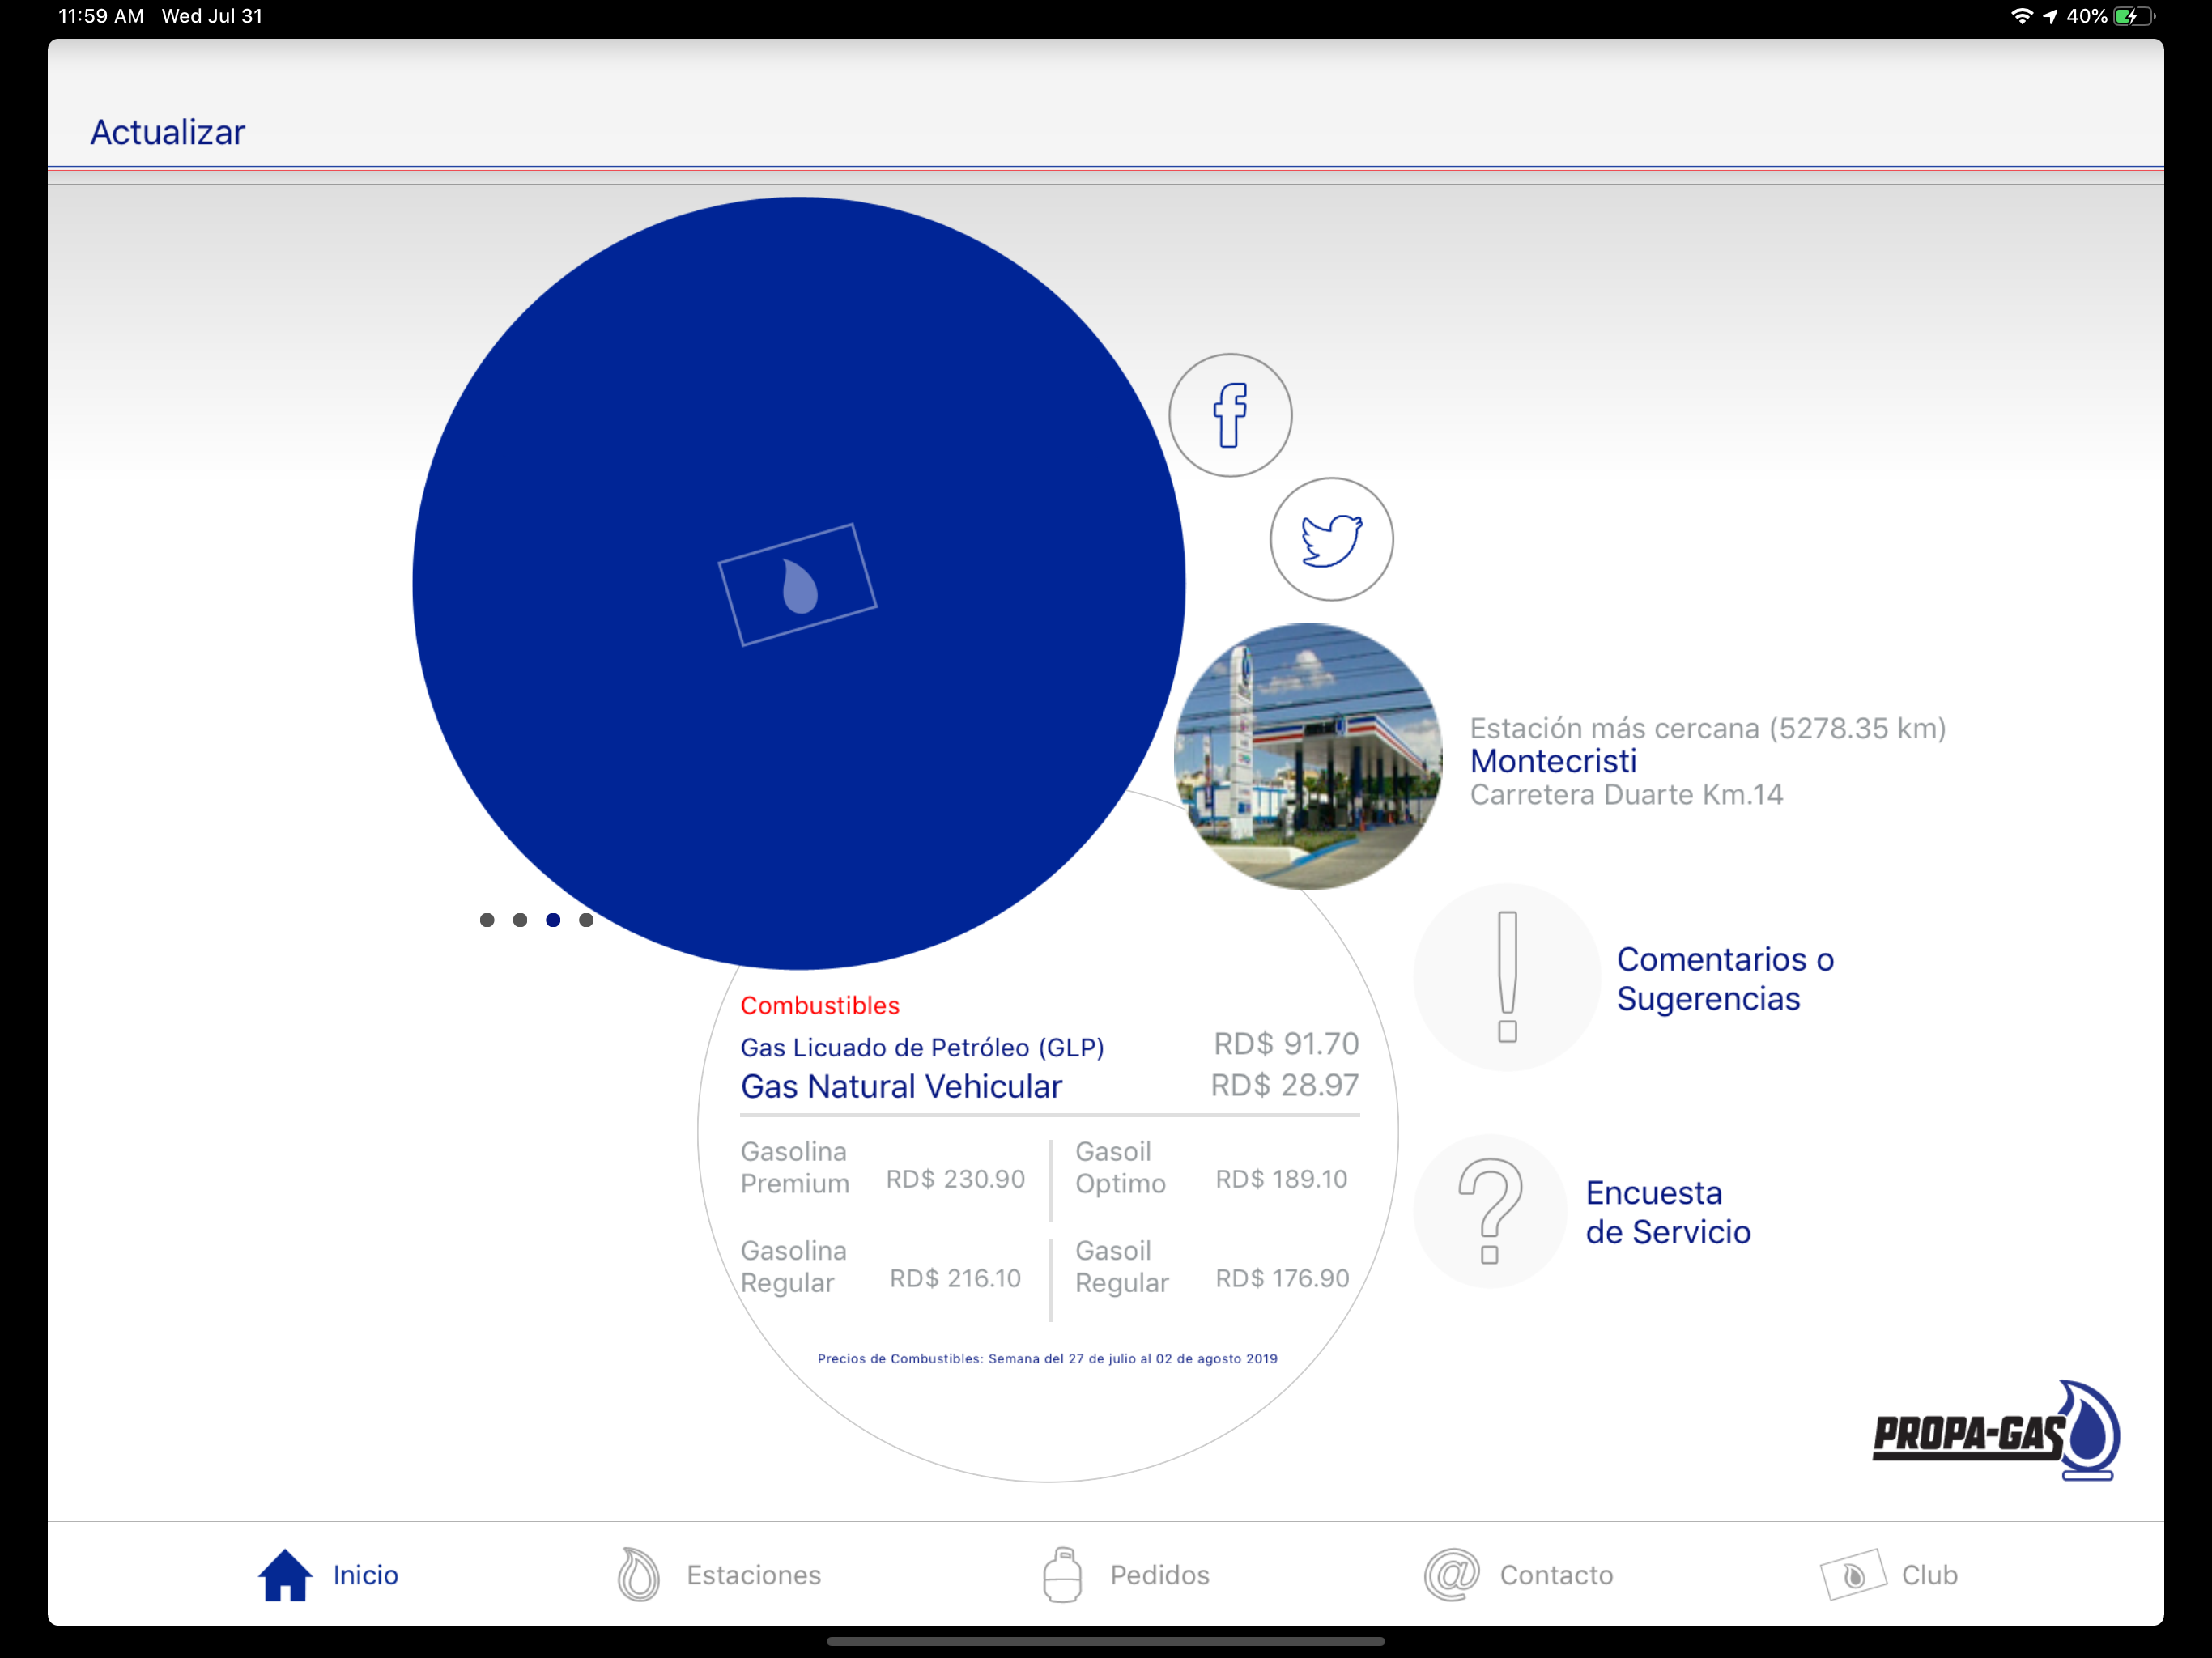The image size is (2212, 1658).
Task: Tap the 40% battery percentage
Action: point(2087,16)
